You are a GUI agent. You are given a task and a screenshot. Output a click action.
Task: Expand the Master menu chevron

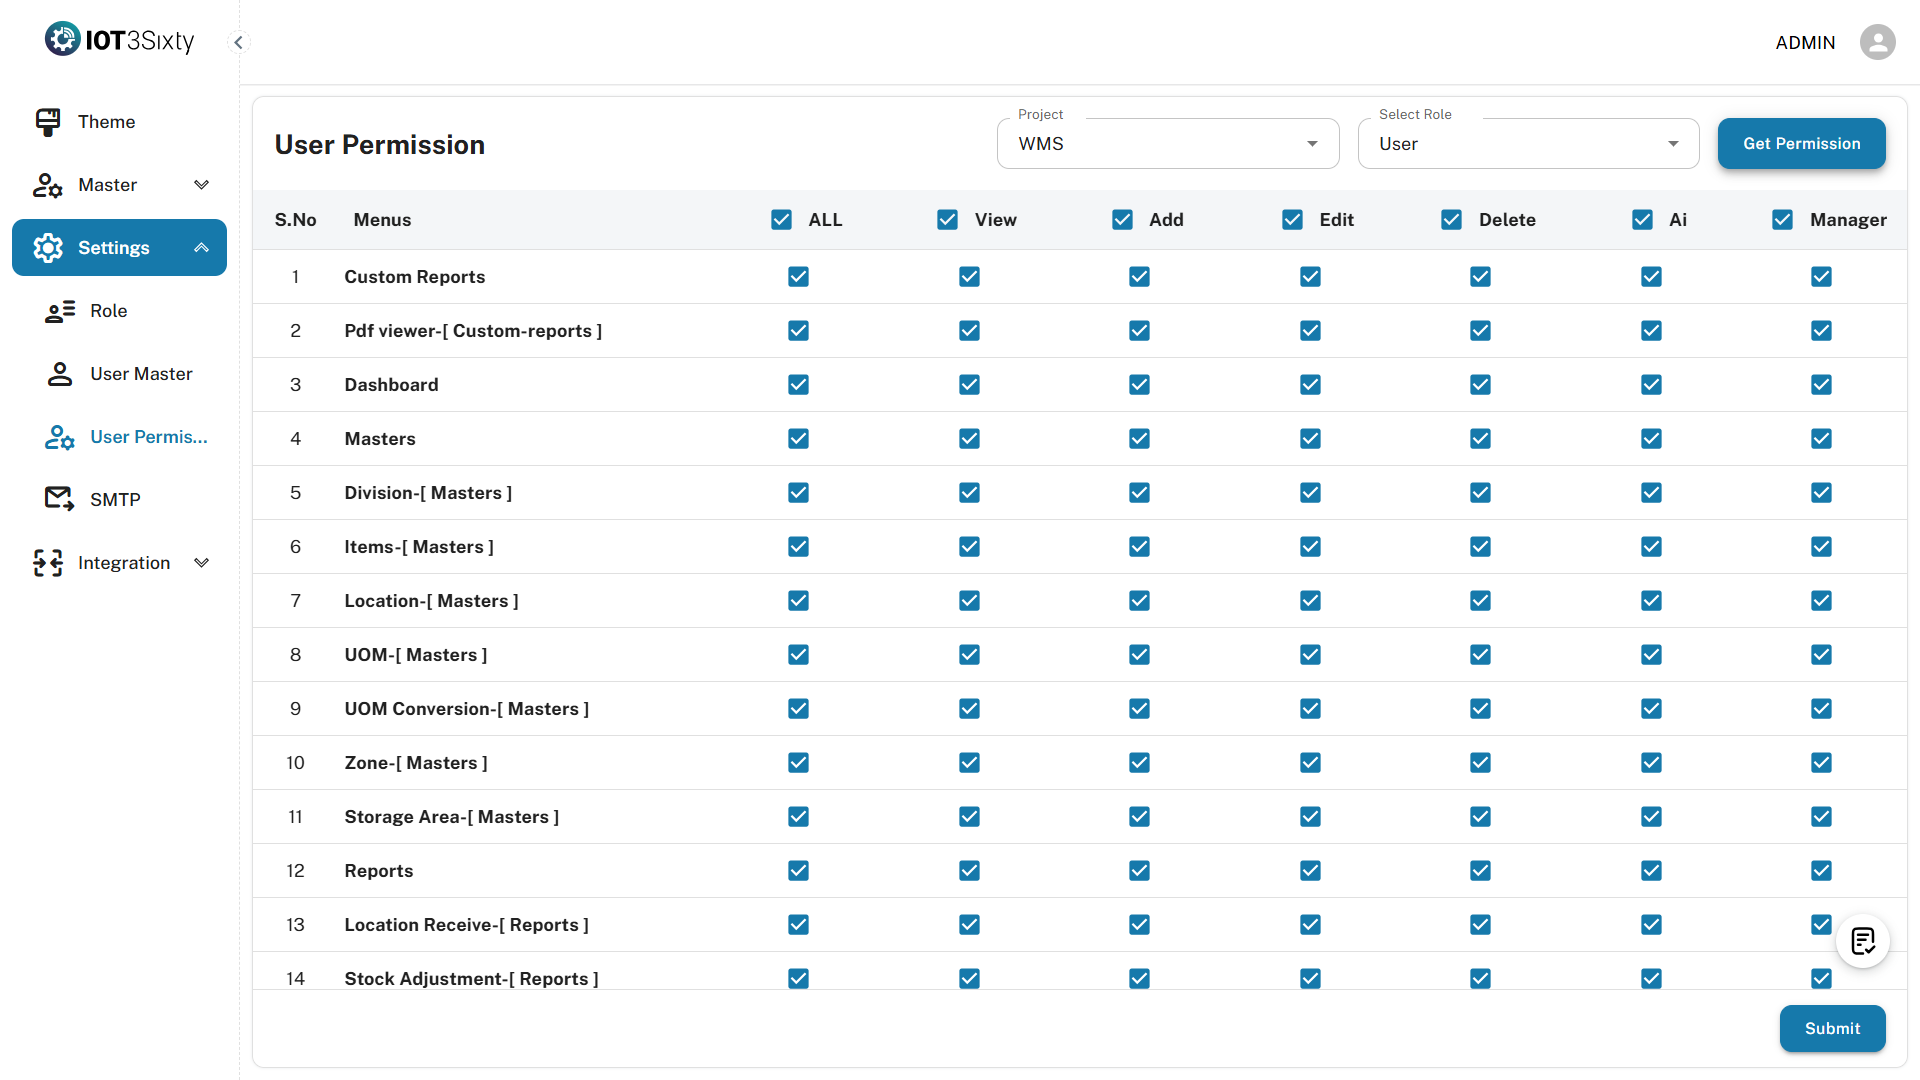[x=201, y=185]
